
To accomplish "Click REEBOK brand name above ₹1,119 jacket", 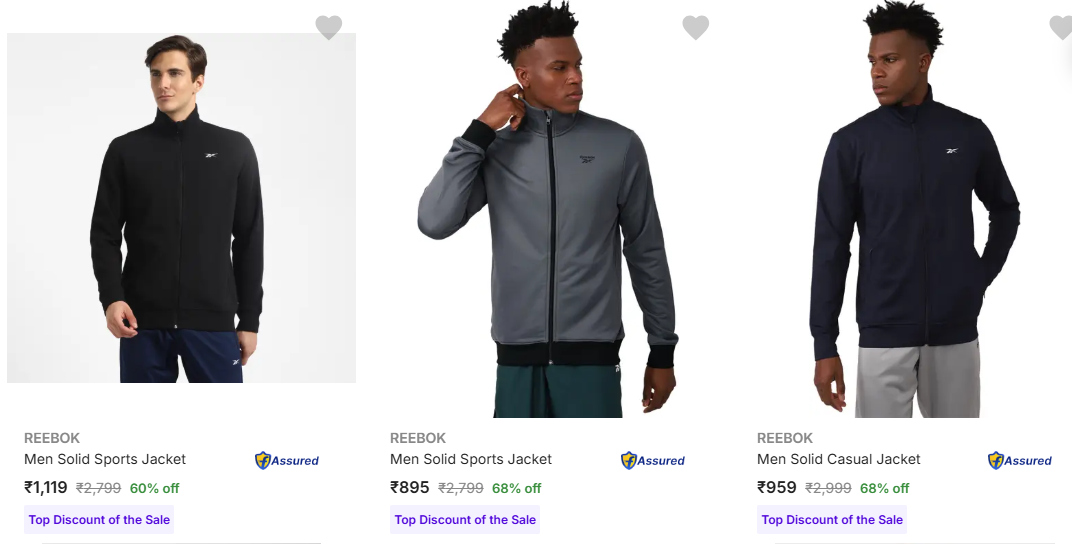I will (52, 438).
